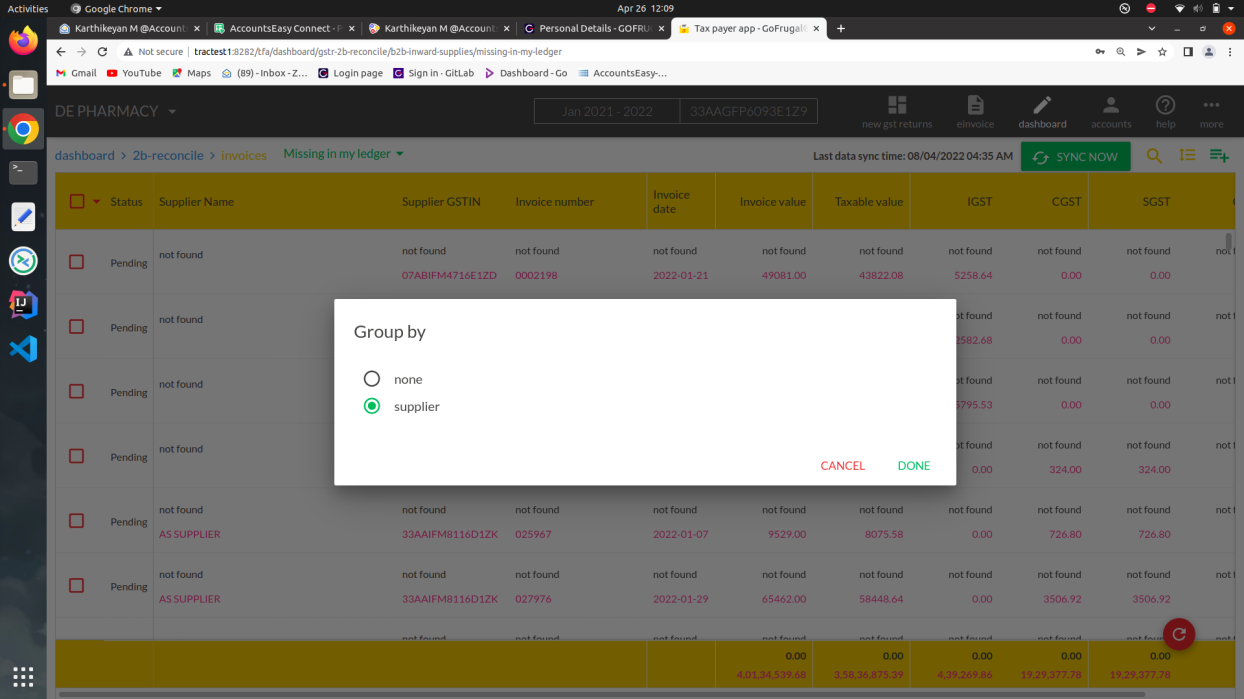Image resolution: width=1244 pixels, height=699 pixels.
Task: Open the Sign in - GitLab bookmark
Action: 433,73
